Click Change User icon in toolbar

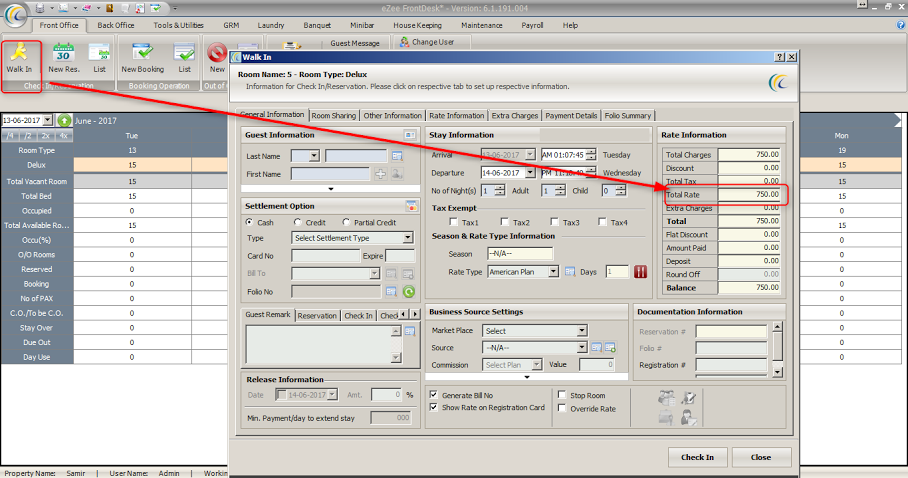coord(405,42)
